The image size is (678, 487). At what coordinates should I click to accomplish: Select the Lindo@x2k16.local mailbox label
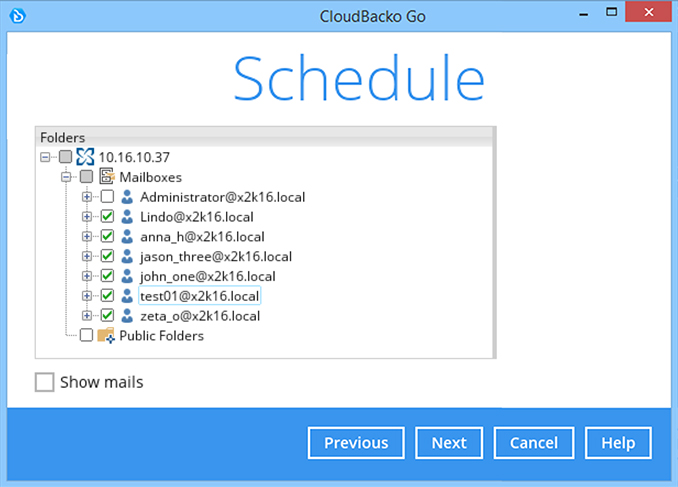(x=196, y=217)
